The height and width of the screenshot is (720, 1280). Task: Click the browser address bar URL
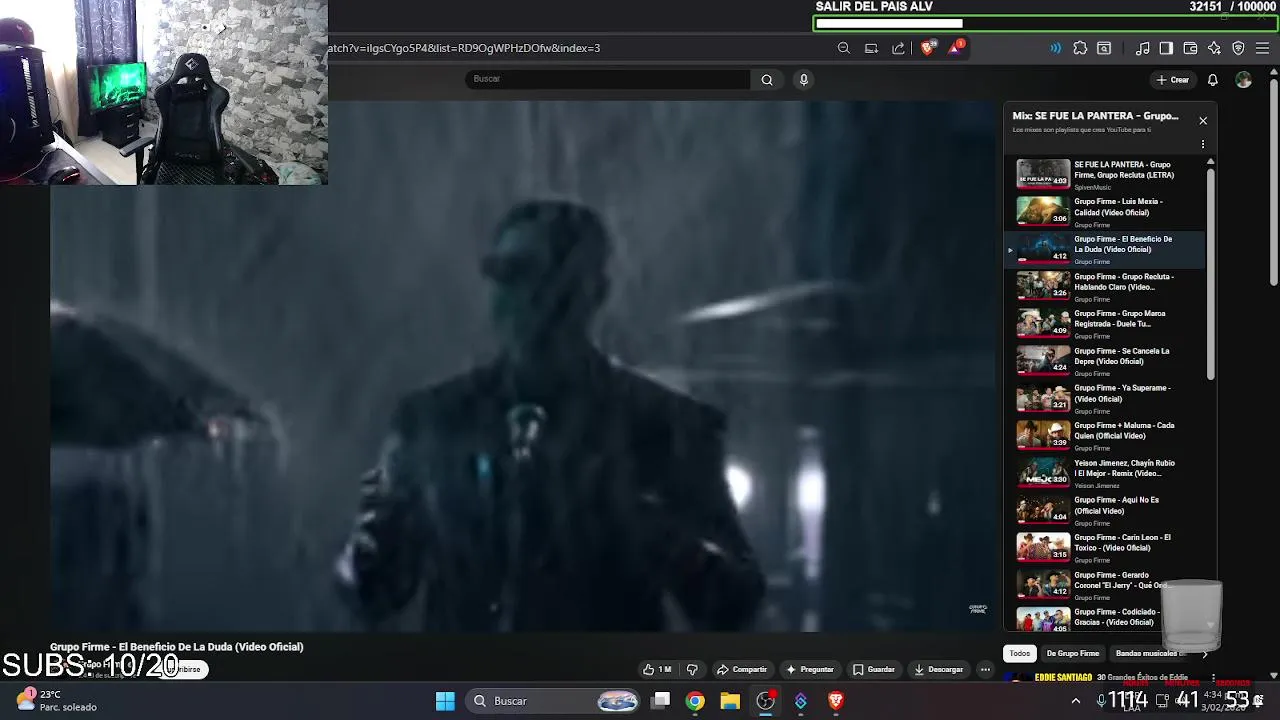[464, 48]
